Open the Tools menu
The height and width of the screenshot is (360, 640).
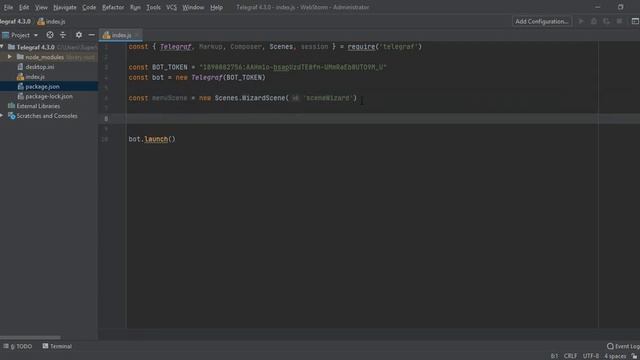click(x=153, y=7)
